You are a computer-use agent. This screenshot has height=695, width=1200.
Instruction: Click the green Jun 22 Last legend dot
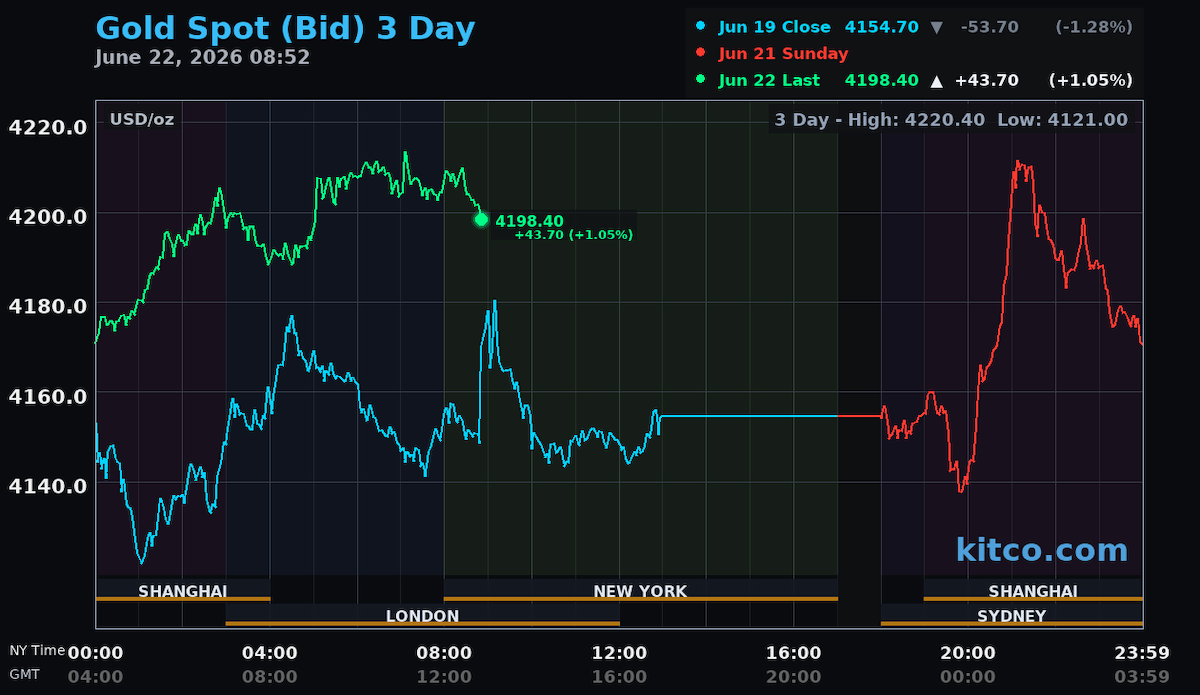(700, 80)
